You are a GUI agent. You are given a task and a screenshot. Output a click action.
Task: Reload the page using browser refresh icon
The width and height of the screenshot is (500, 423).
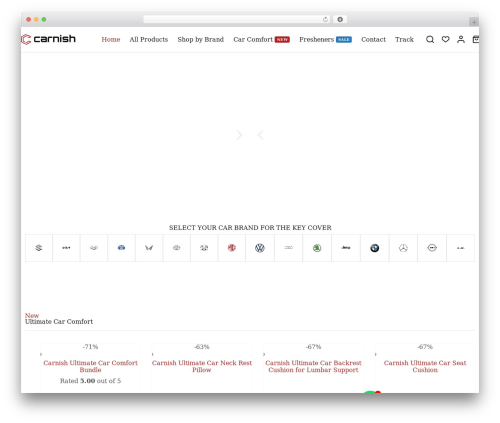[325, 19]
